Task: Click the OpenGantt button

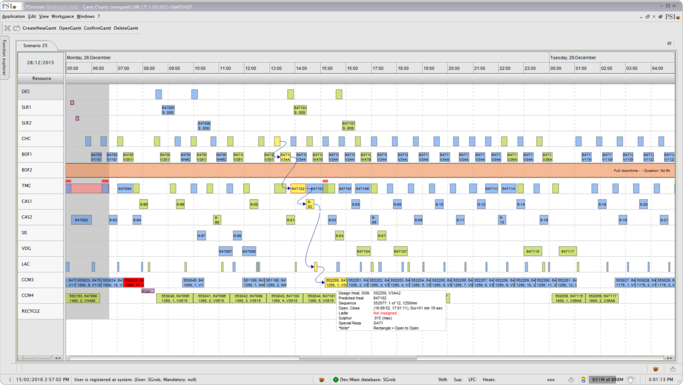Action: coord(70,28)
